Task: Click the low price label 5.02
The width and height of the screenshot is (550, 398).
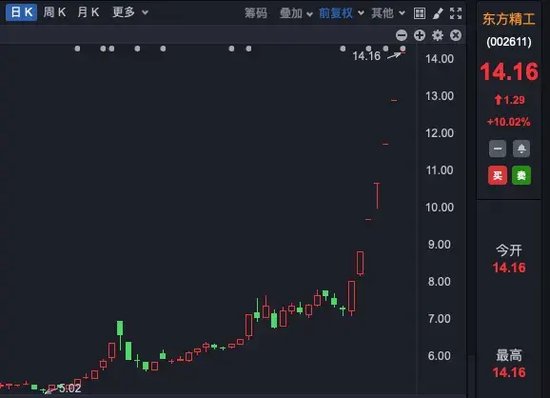Action: coord(70,388)
